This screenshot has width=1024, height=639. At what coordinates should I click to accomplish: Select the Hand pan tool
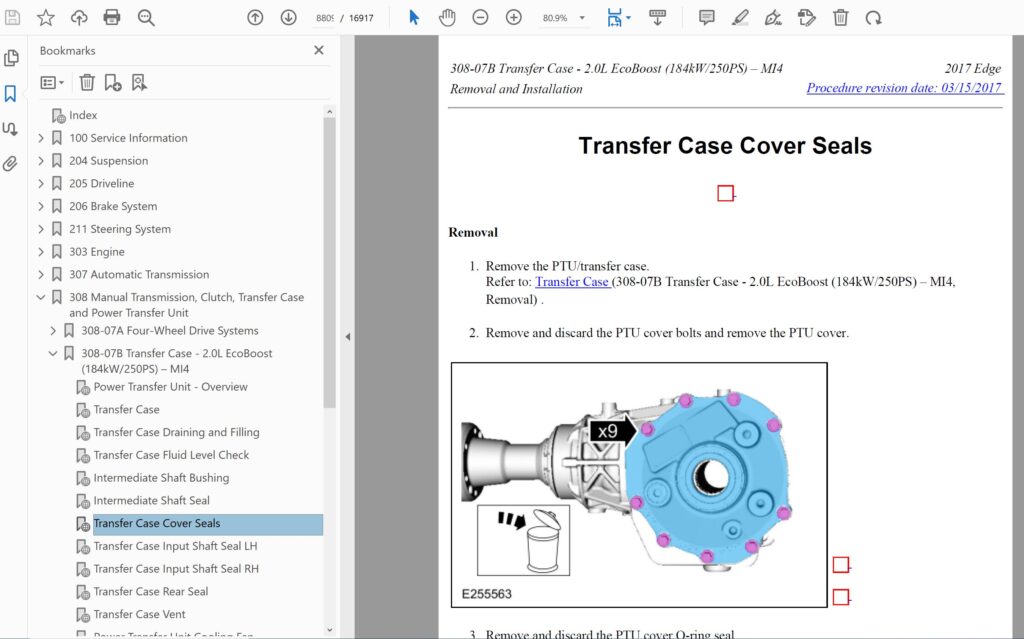(447, 17)
